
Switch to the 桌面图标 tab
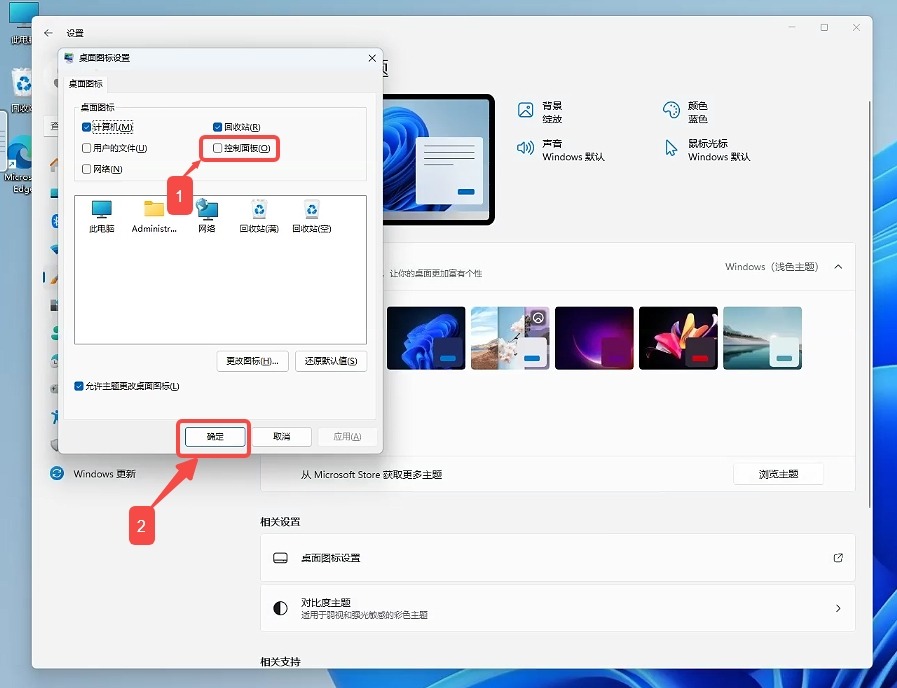pos(85,84)
